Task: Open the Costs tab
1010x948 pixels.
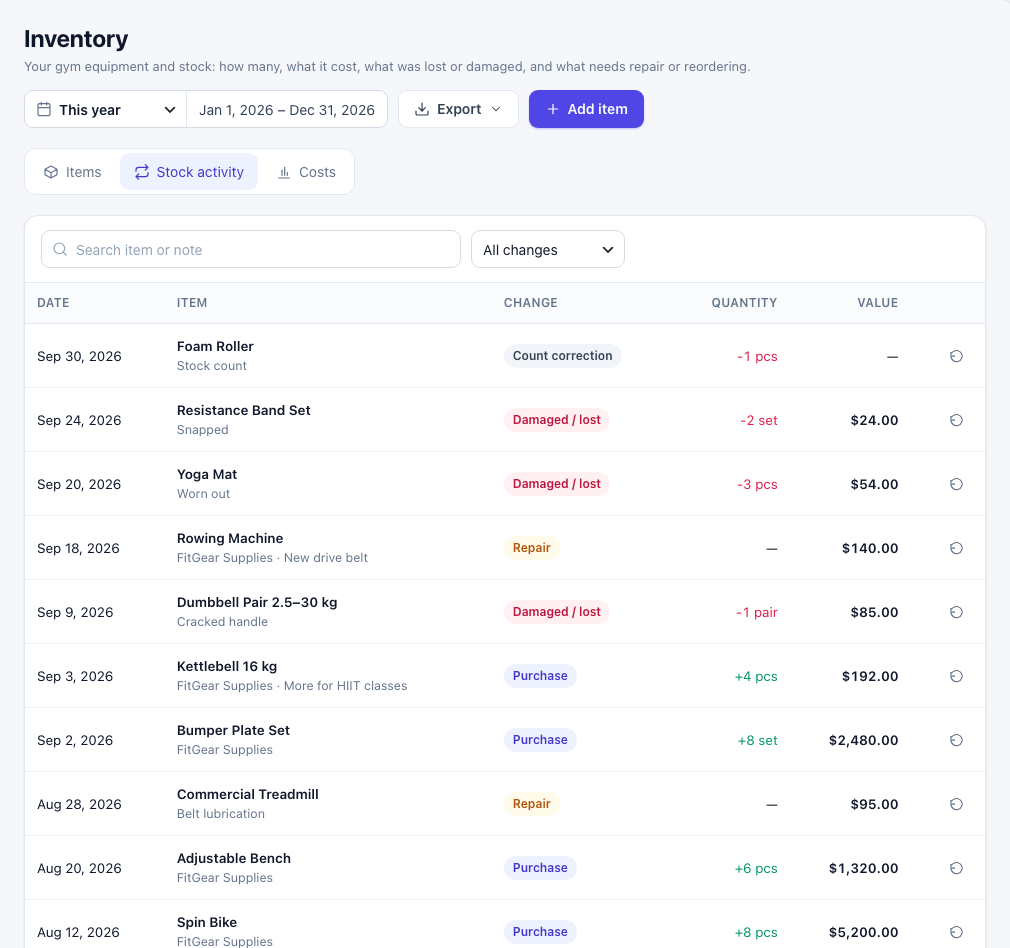Action: (307, 172)
